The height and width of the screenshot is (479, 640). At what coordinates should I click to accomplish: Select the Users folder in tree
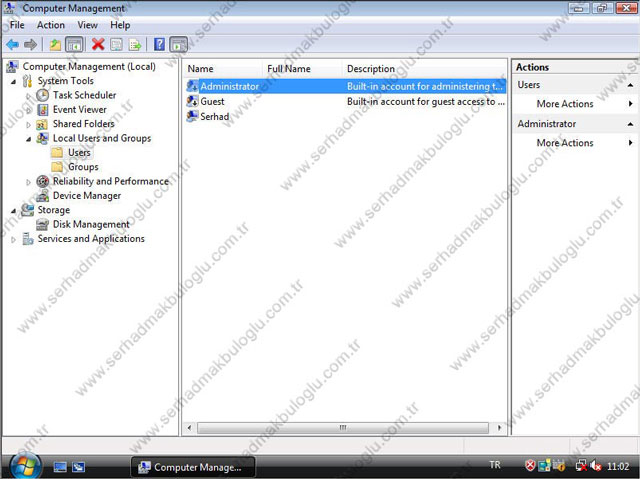pyautogui.click(x=79, y=153)
